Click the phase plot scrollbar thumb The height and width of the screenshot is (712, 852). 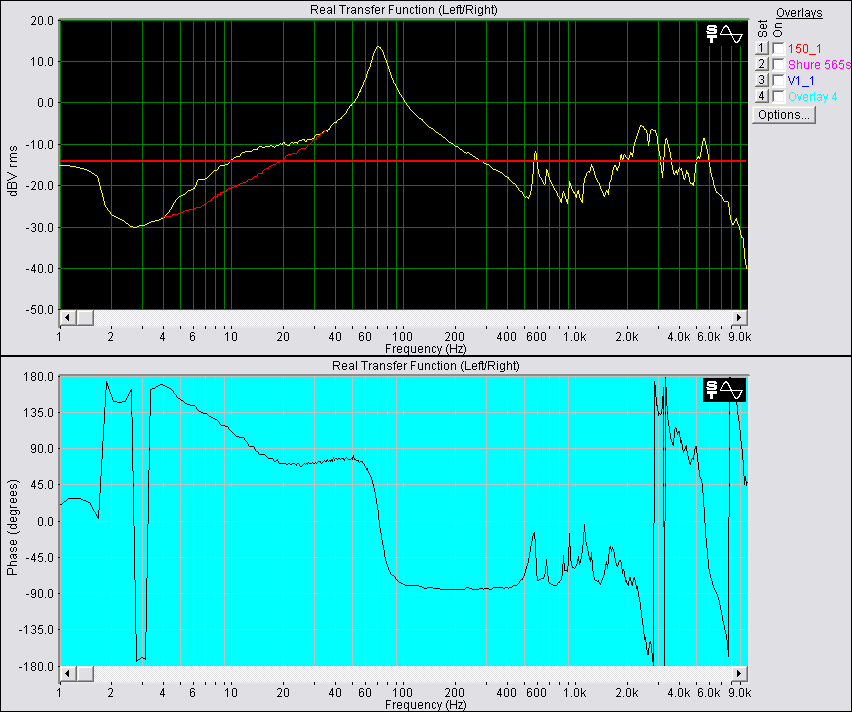click(x=85, y=674)
